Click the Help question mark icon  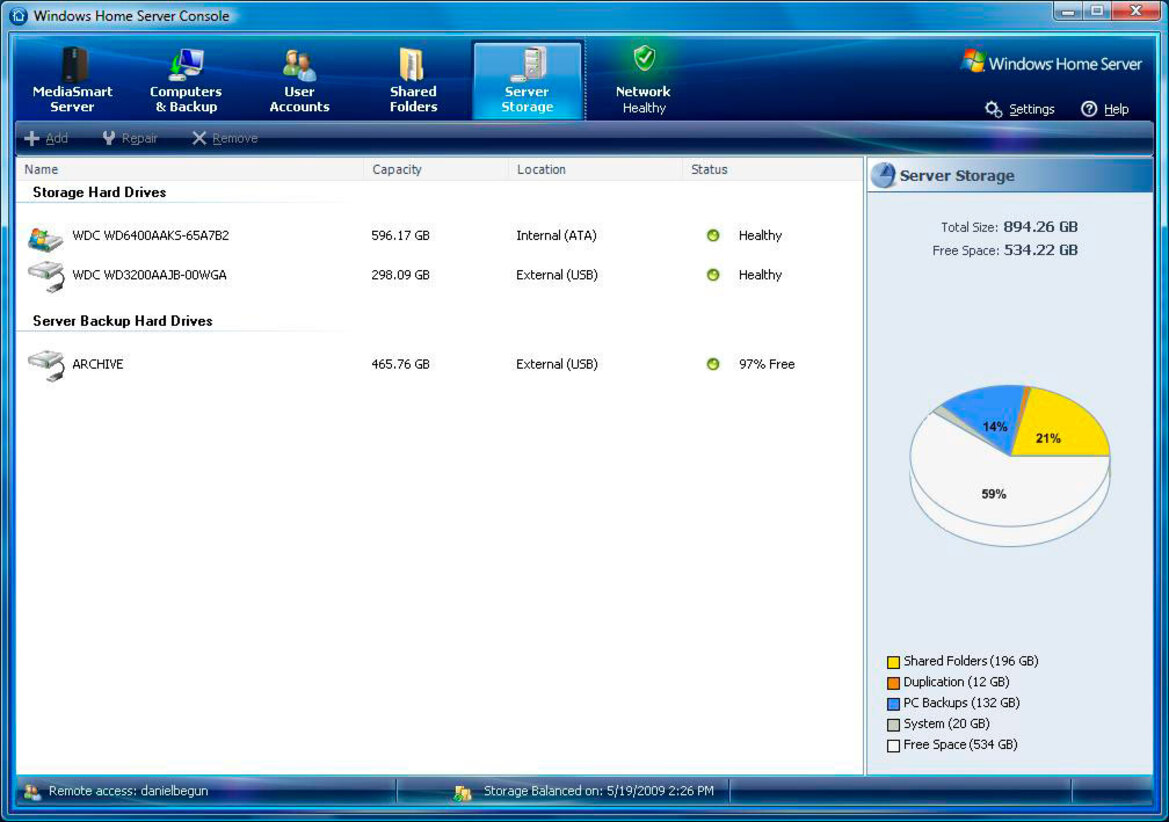coord(1089,110)
